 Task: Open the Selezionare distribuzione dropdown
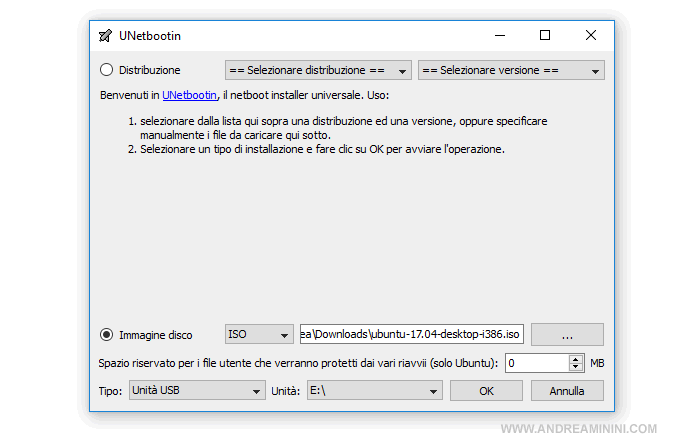(318, 70)
